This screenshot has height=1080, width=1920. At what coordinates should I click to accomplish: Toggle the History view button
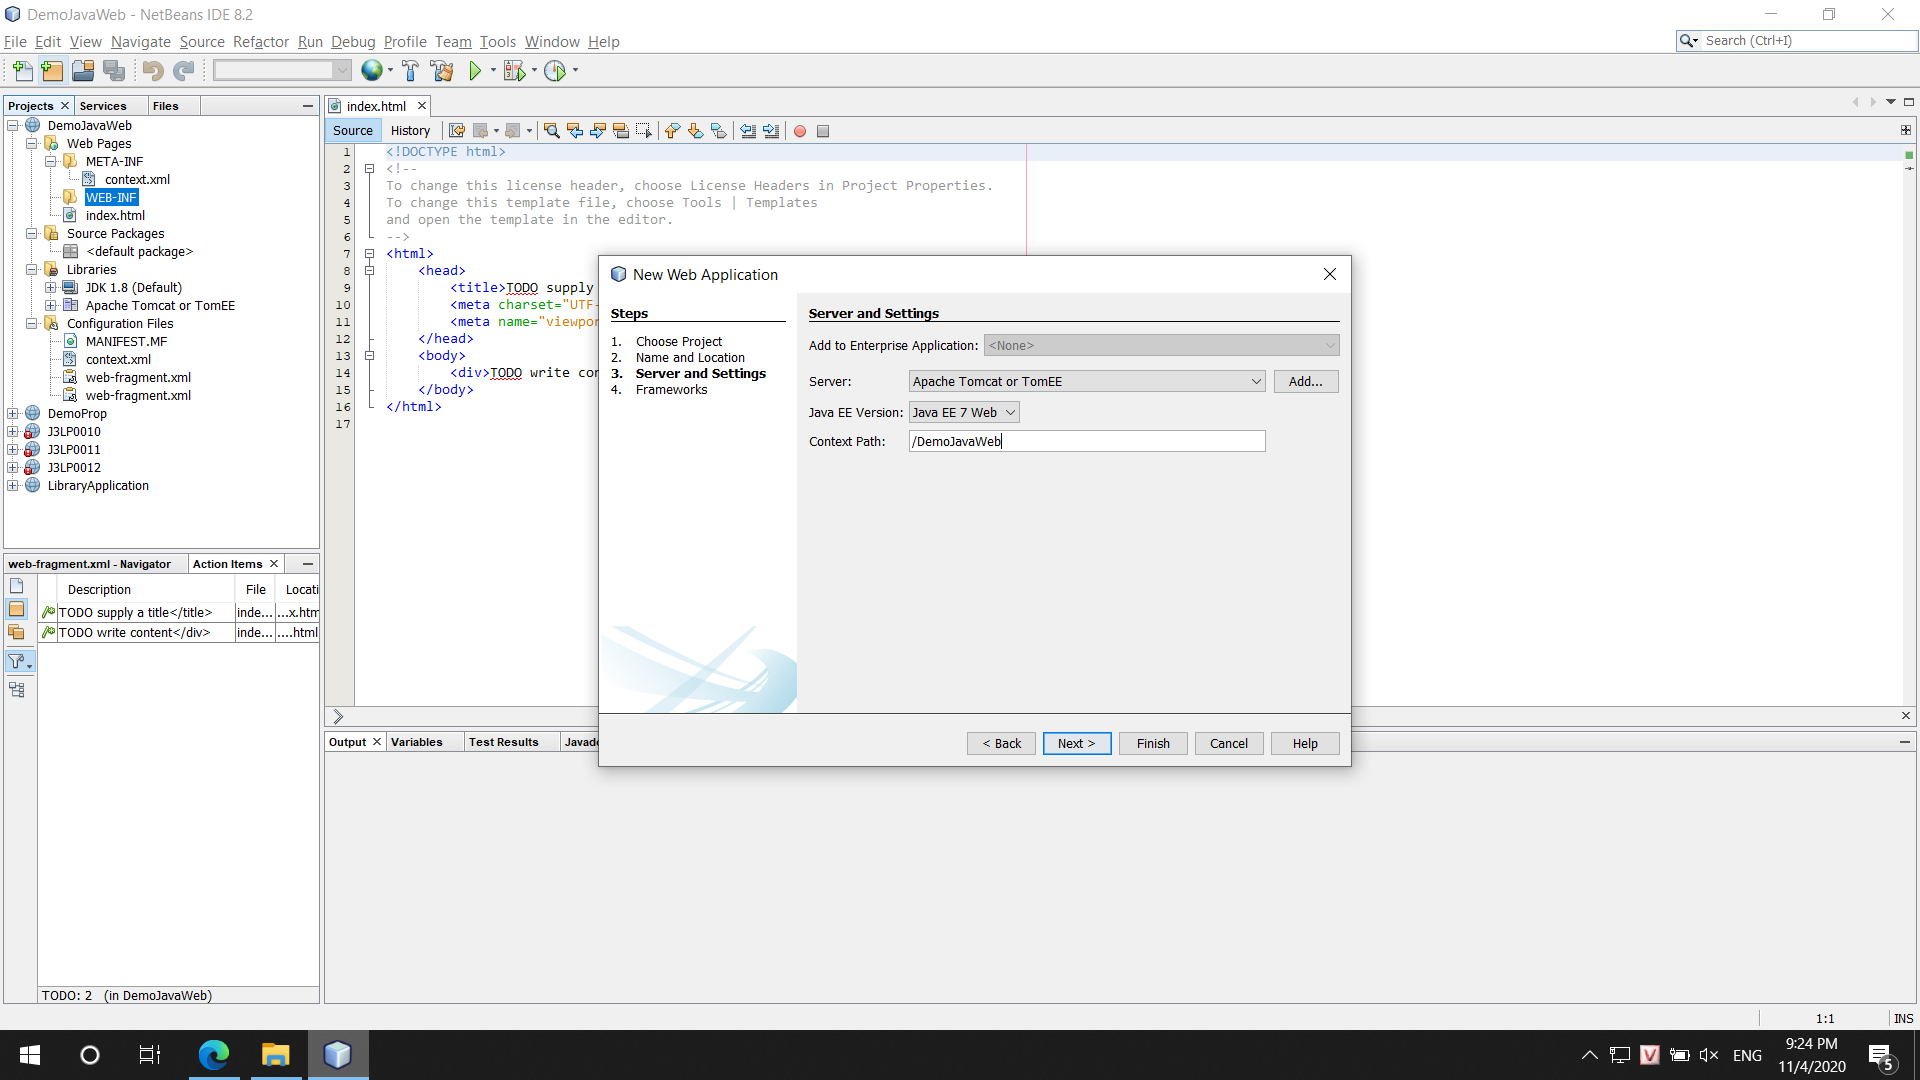click(x=410, y=131)
